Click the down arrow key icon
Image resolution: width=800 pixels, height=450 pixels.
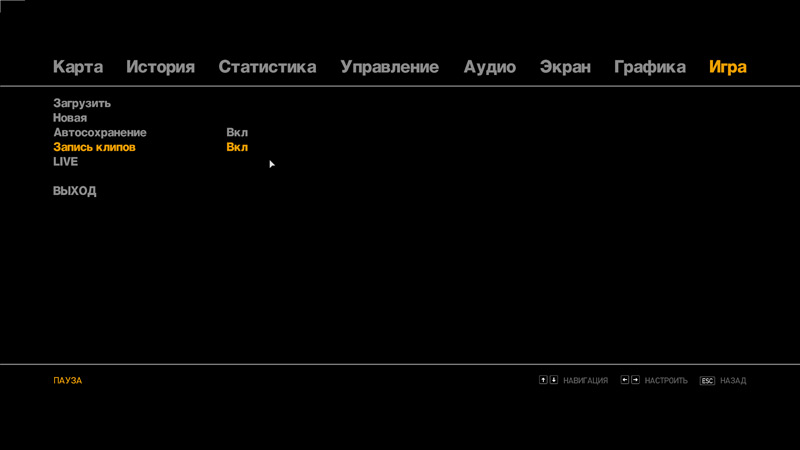click(x=554, y=380)
